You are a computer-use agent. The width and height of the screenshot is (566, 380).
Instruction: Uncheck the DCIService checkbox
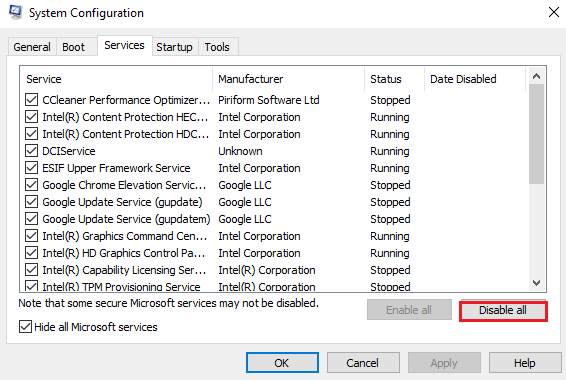pos(31,151)
